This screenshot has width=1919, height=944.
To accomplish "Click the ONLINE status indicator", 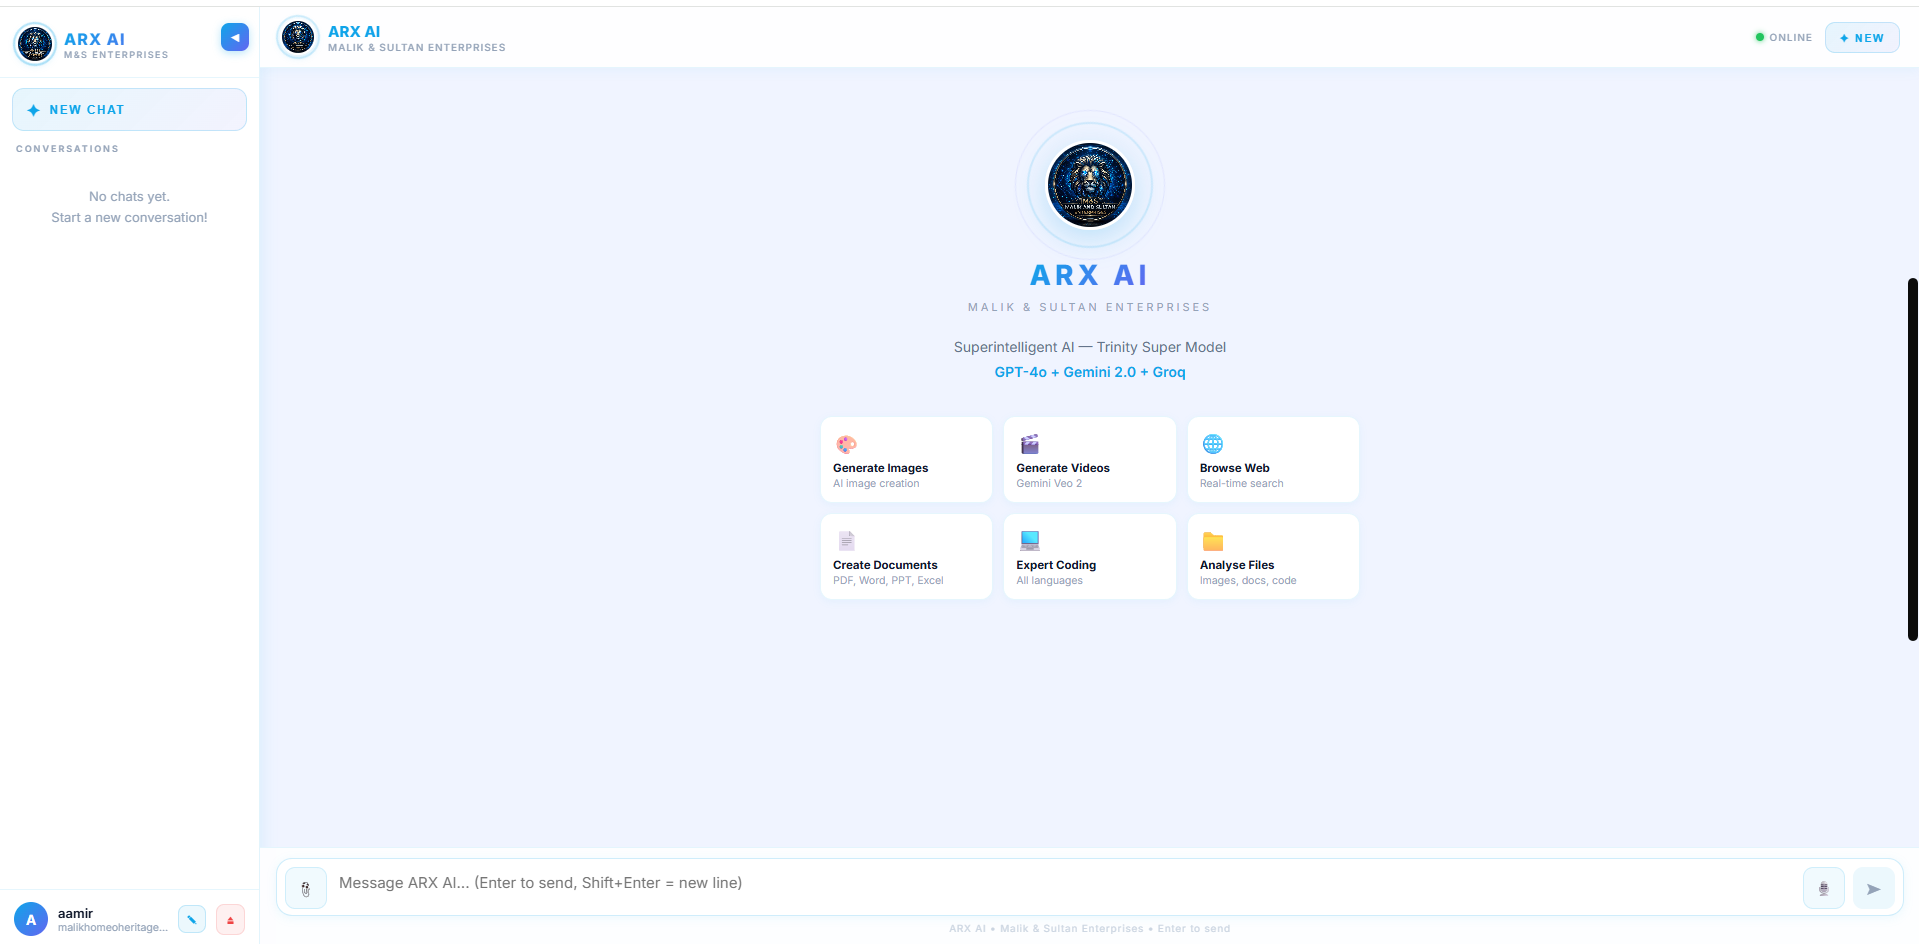I will [1783, 38].
